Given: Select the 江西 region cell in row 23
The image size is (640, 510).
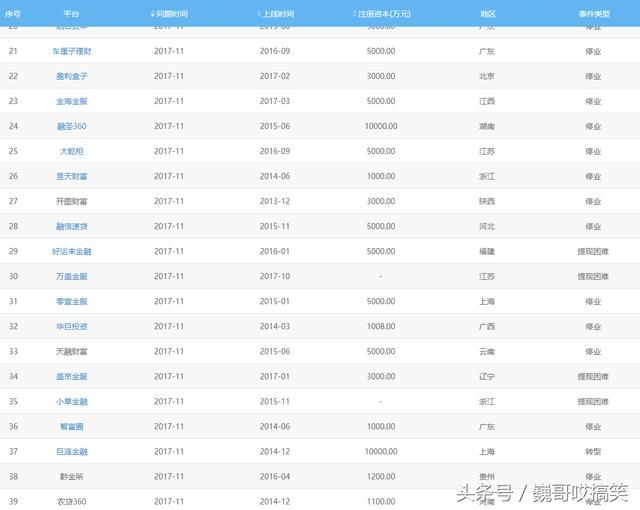Looking at the screenshot, I should [487, 101].
